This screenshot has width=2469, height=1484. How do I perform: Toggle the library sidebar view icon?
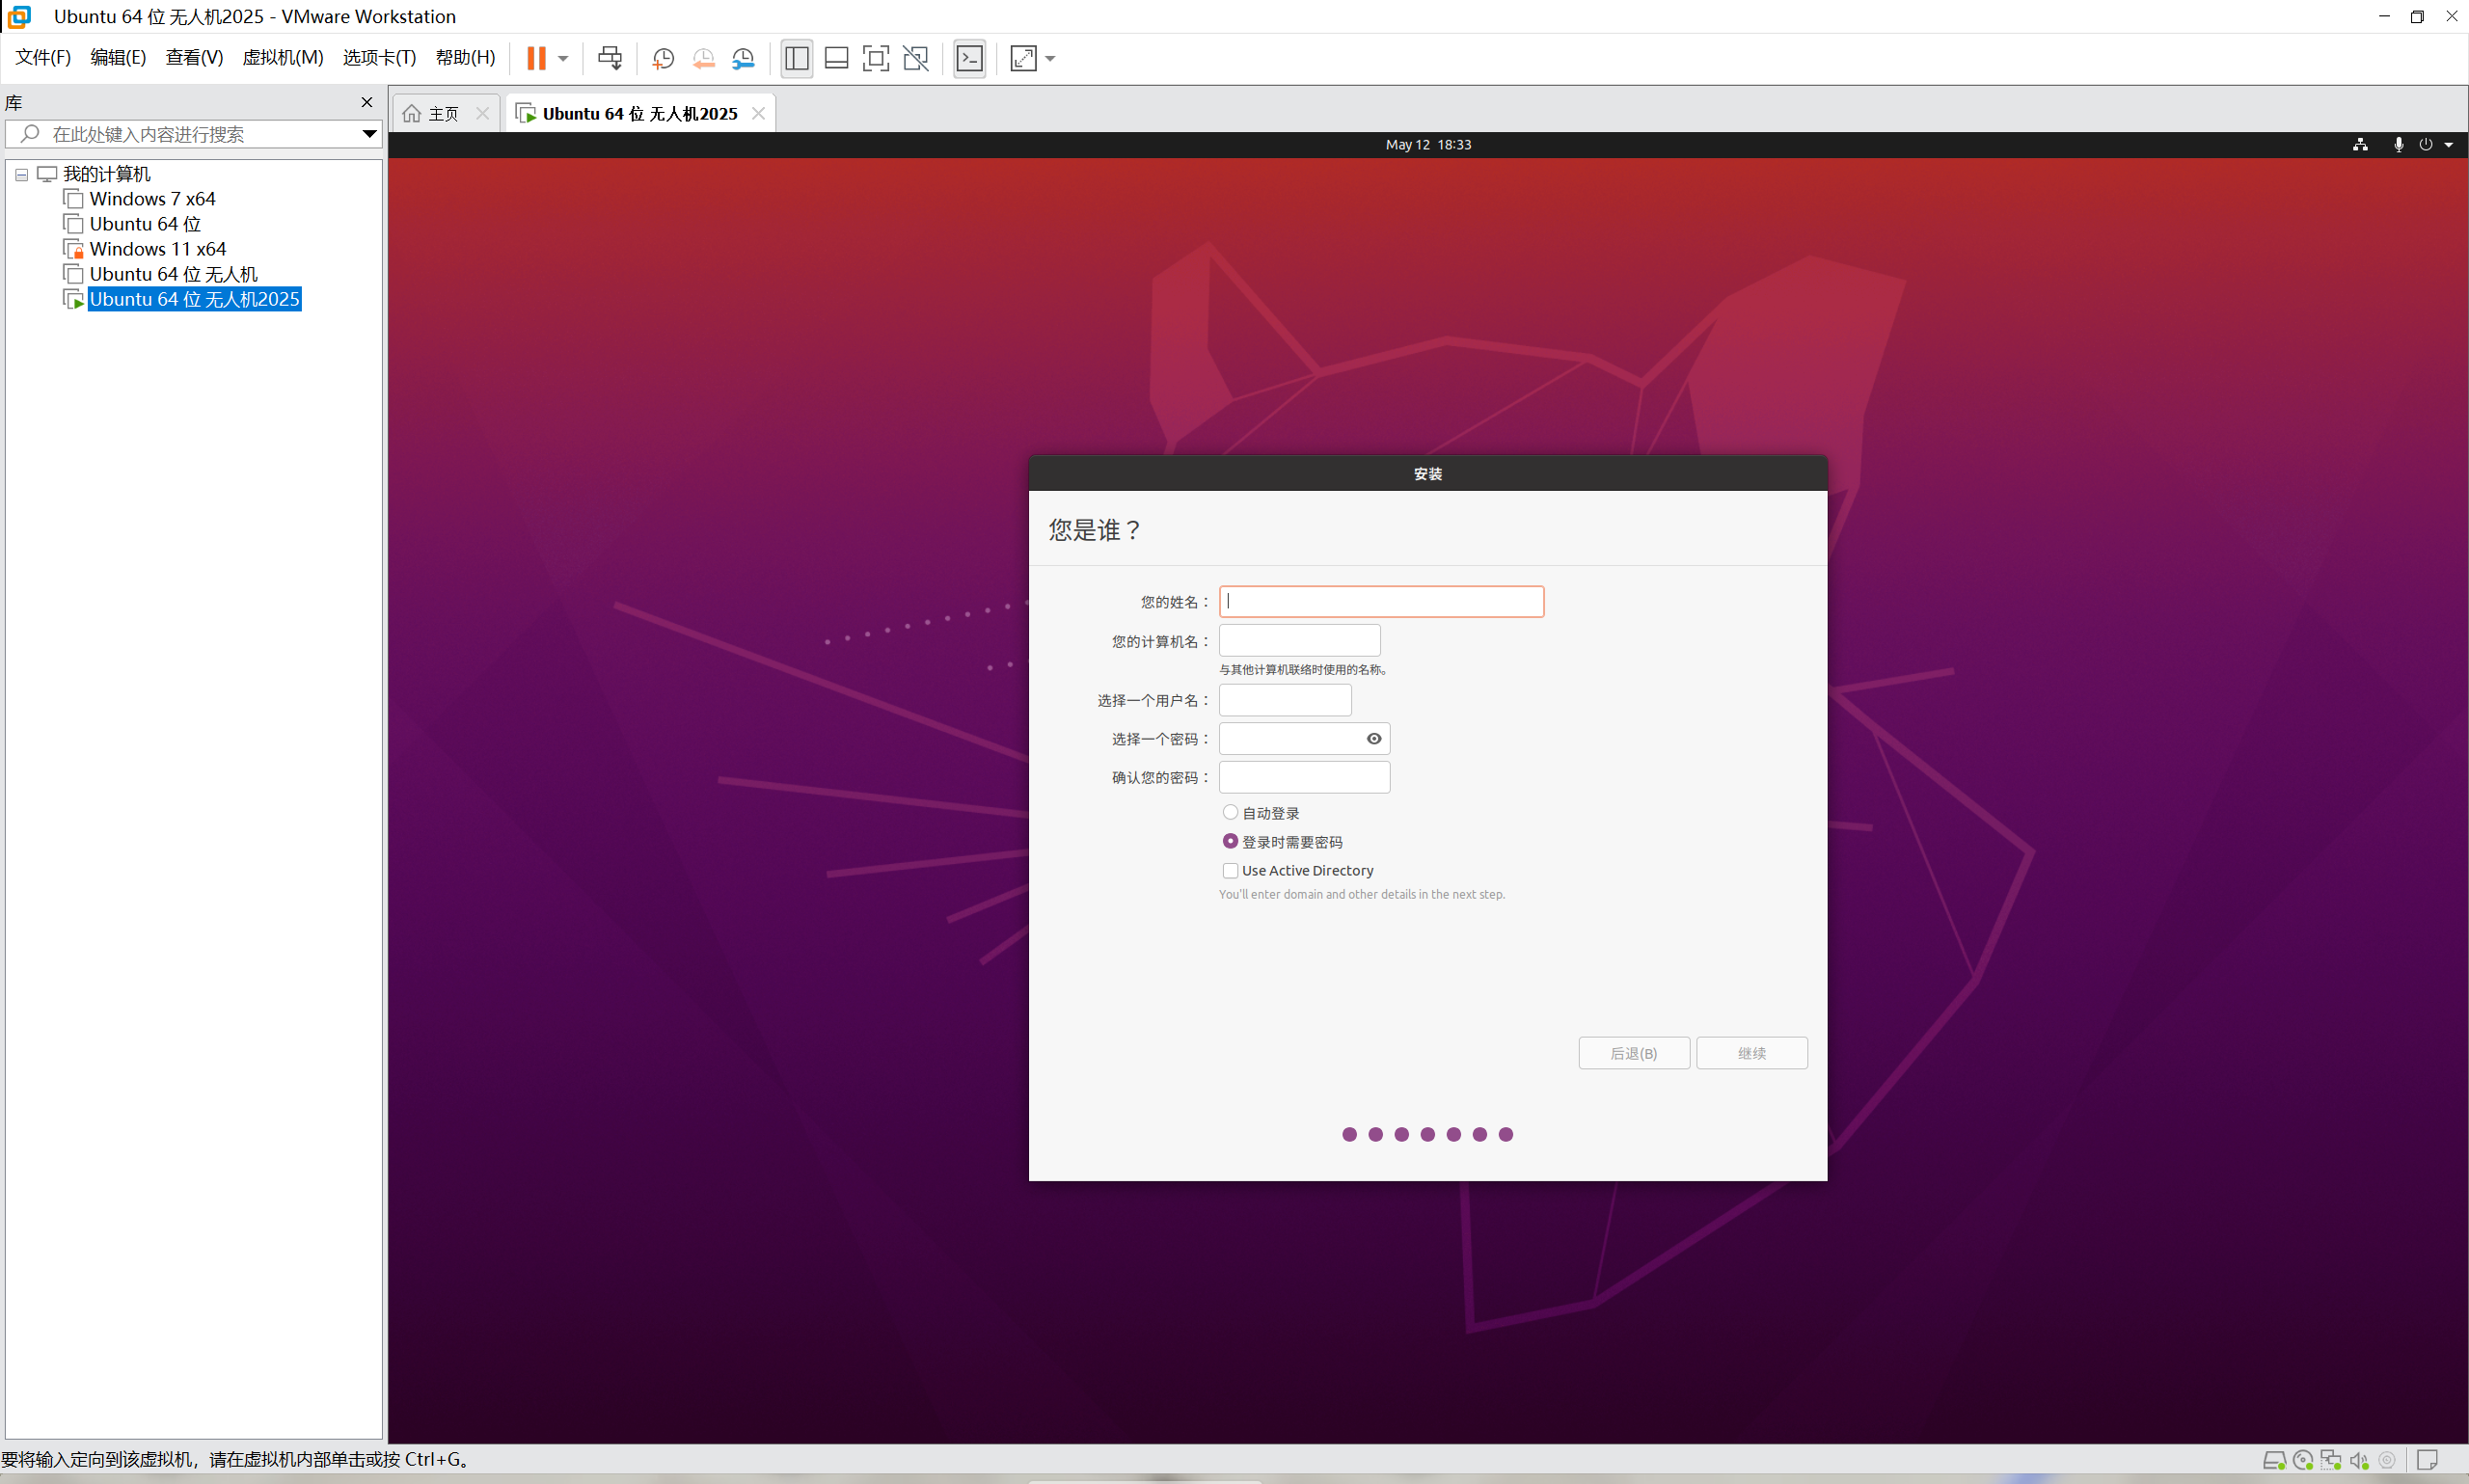coord(796,58)
